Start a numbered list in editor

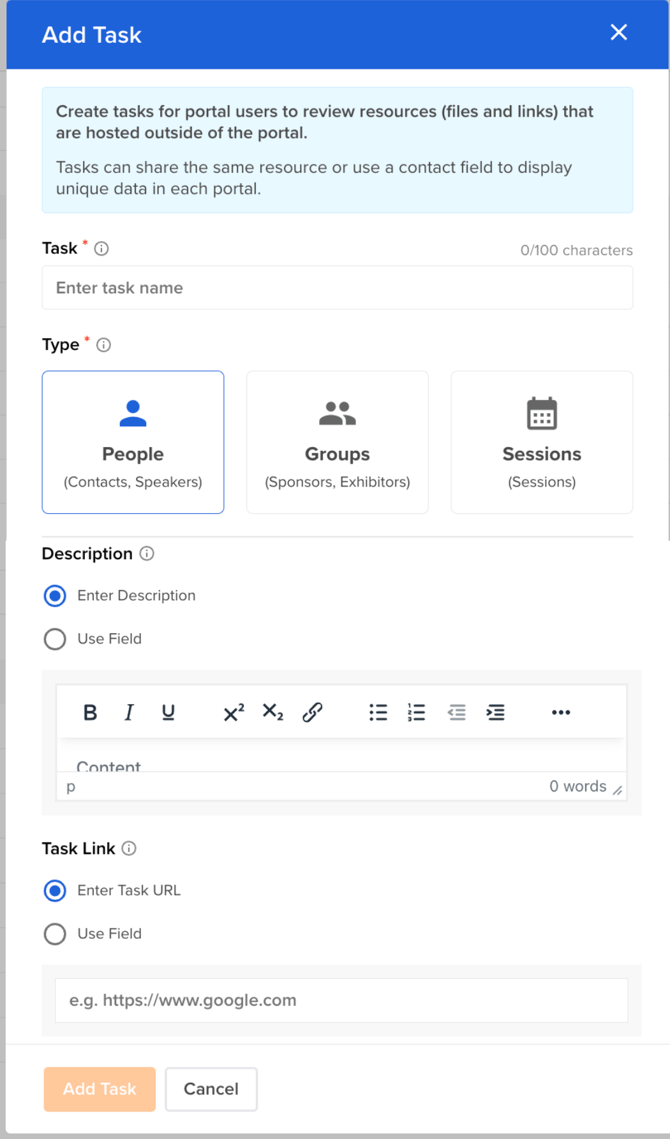(417, 712)
